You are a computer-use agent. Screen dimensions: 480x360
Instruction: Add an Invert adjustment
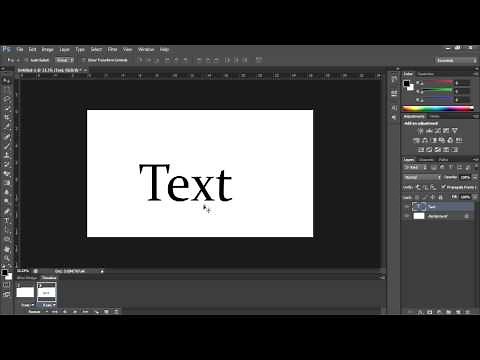tap(421, 150)
